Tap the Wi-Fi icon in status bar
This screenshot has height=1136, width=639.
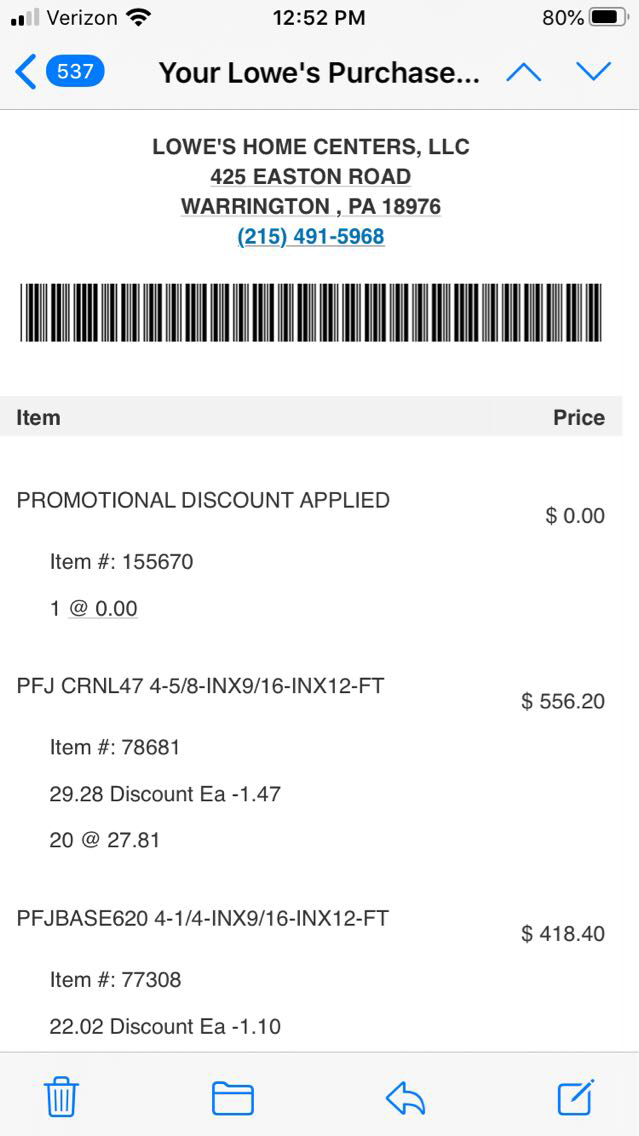pos(139,17)
